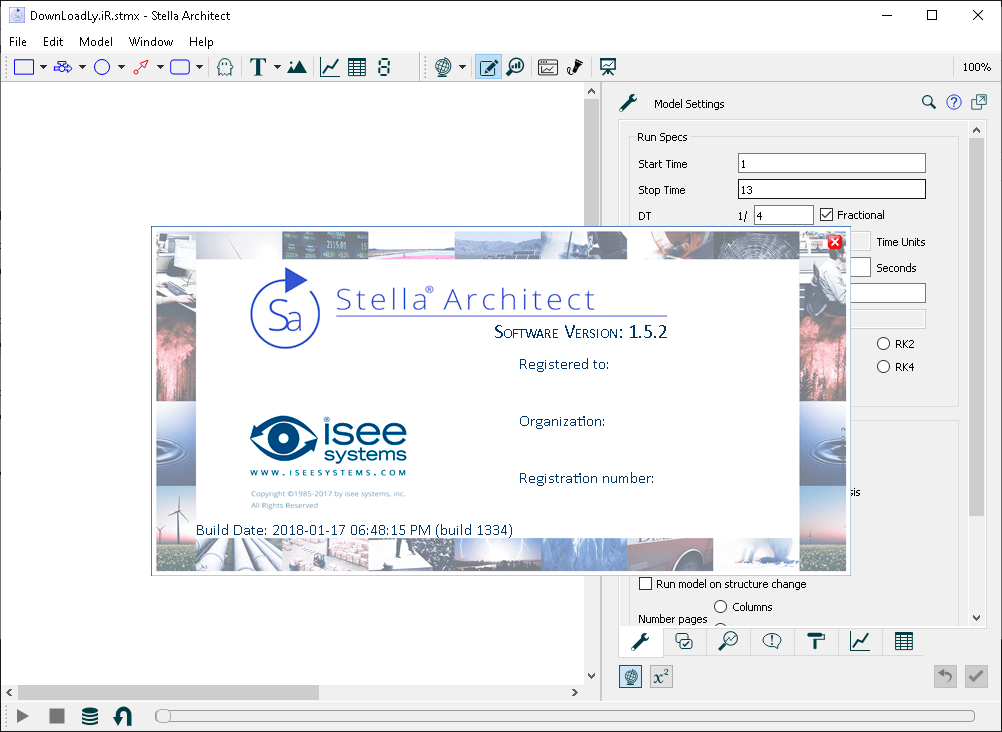
Task: Open the Stock tool dropdown arrow
Action: click(43, 67)
